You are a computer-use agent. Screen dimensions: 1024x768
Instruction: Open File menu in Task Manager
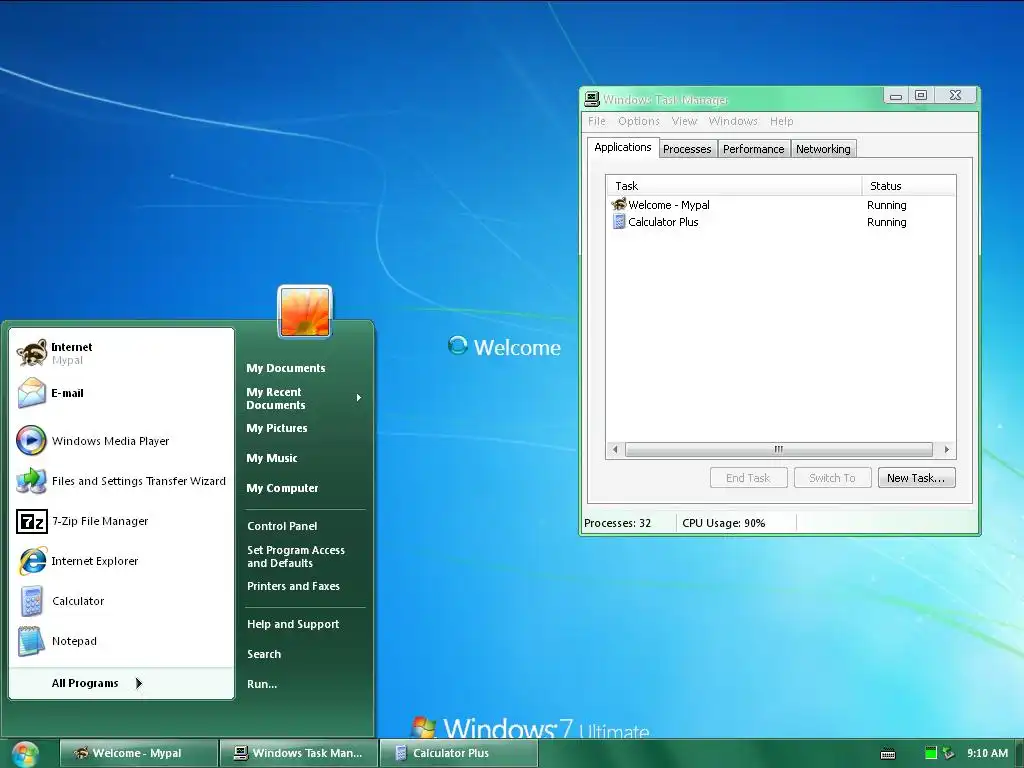pos(596,121)
